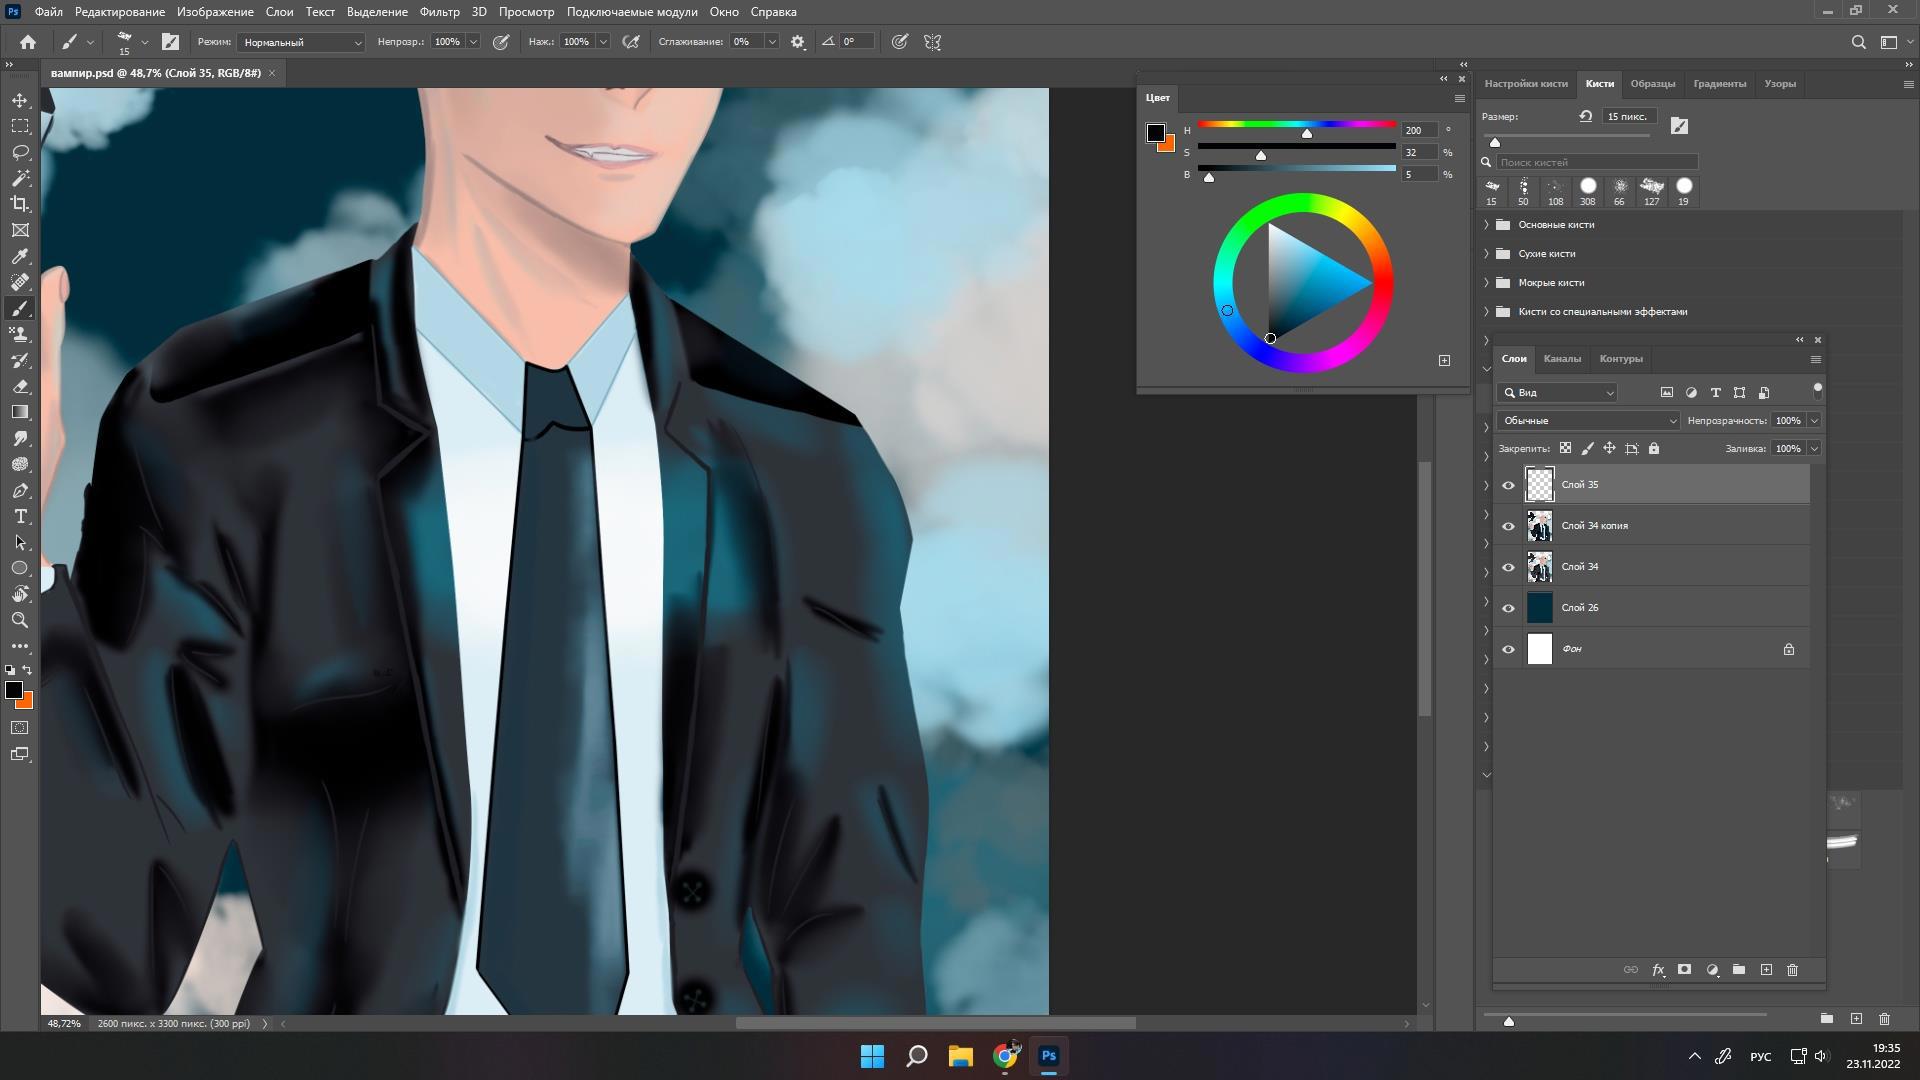This screenshot has height=1080, width=1920.
Task: Click the brush search field Поиск кистей
Action: pos(1595,162)
